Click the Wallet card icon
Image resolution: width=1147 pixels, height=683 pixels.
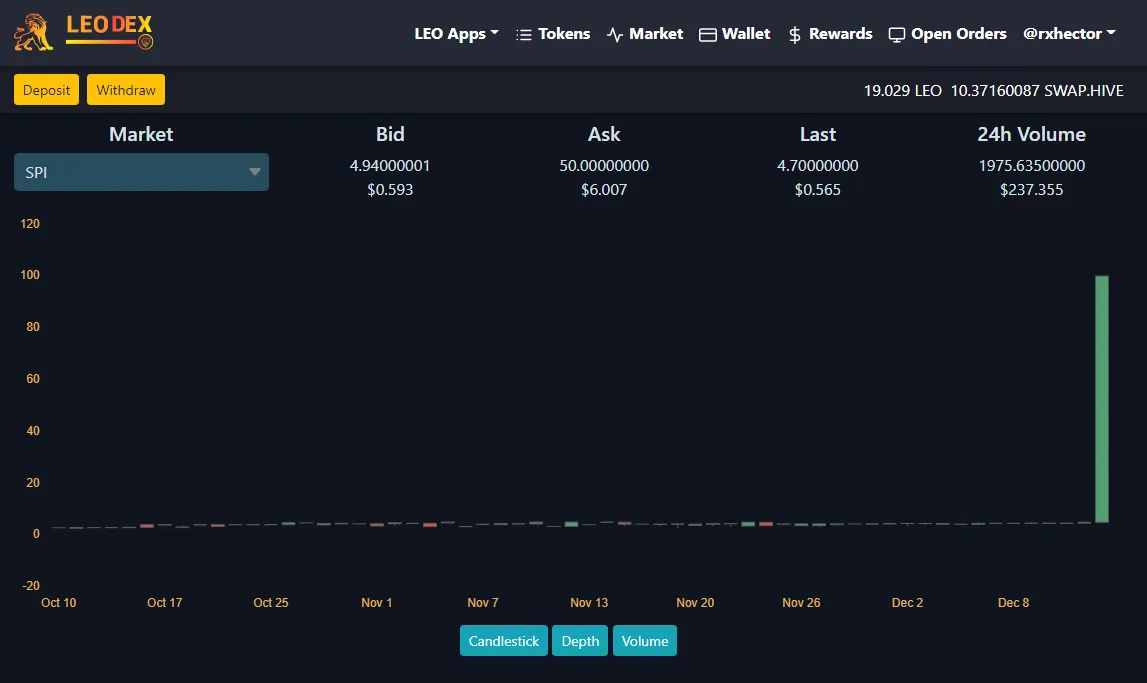[707, 34]
